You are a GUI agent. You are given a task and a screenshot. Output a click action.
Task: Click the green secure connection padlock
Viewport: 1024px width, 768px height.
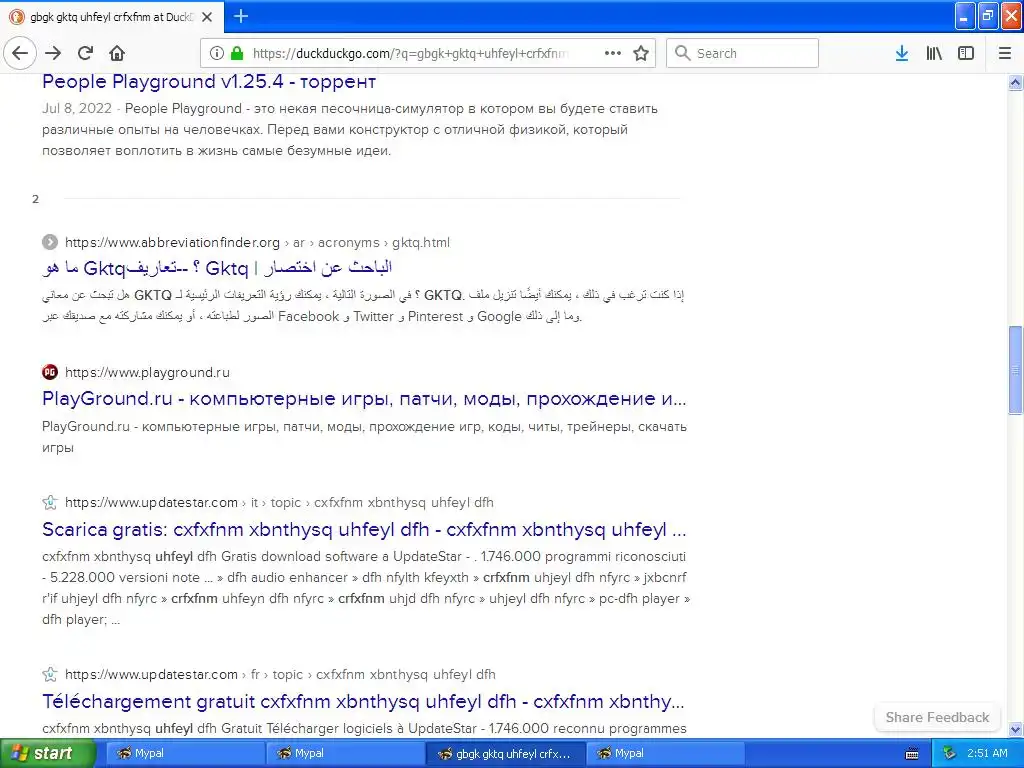(237, 53)
